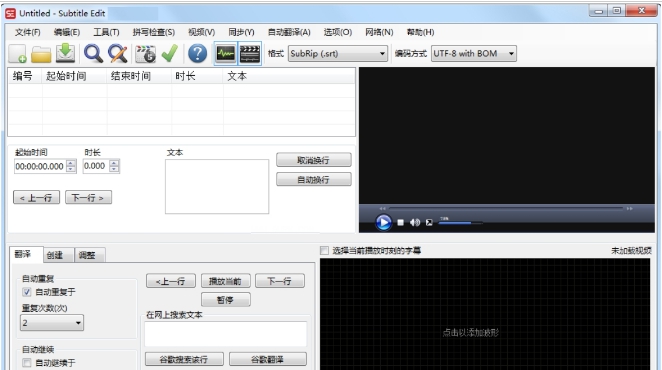Toggle the waveform display icon
The image size is (662, 370).
[x=225, y=54]
